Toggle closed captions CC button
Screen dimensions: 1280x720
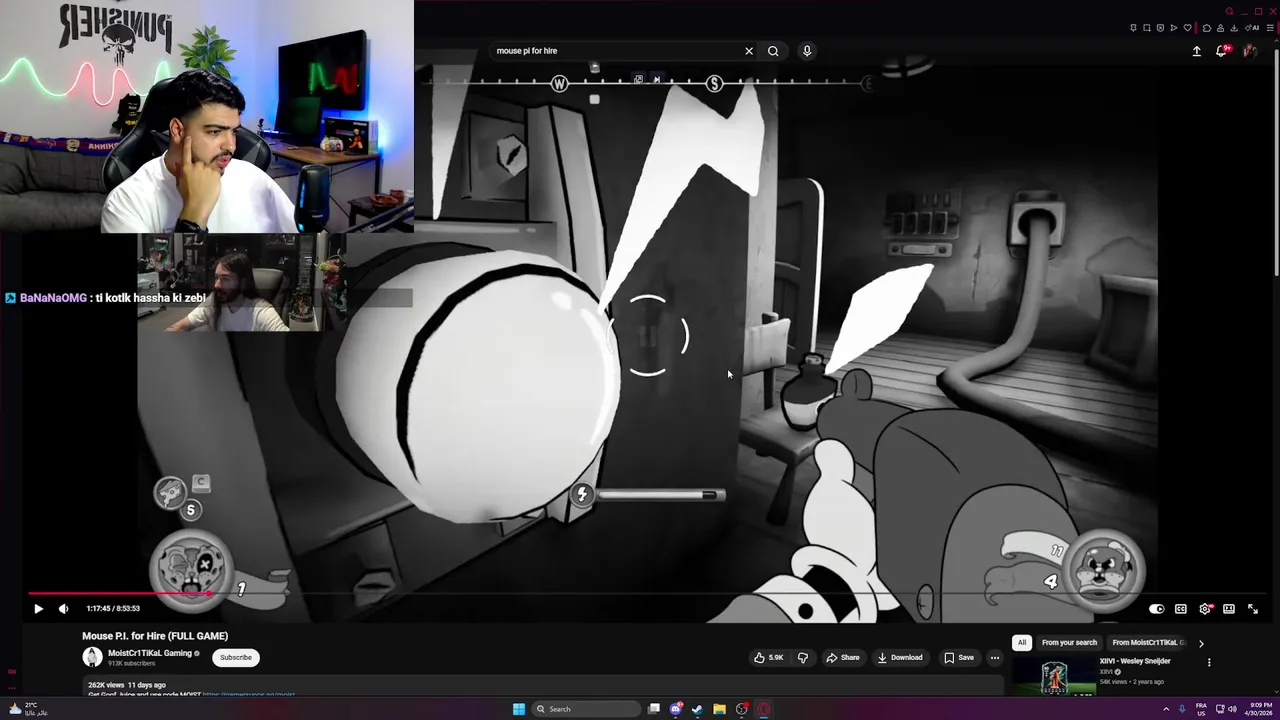tap(1181, 608)
